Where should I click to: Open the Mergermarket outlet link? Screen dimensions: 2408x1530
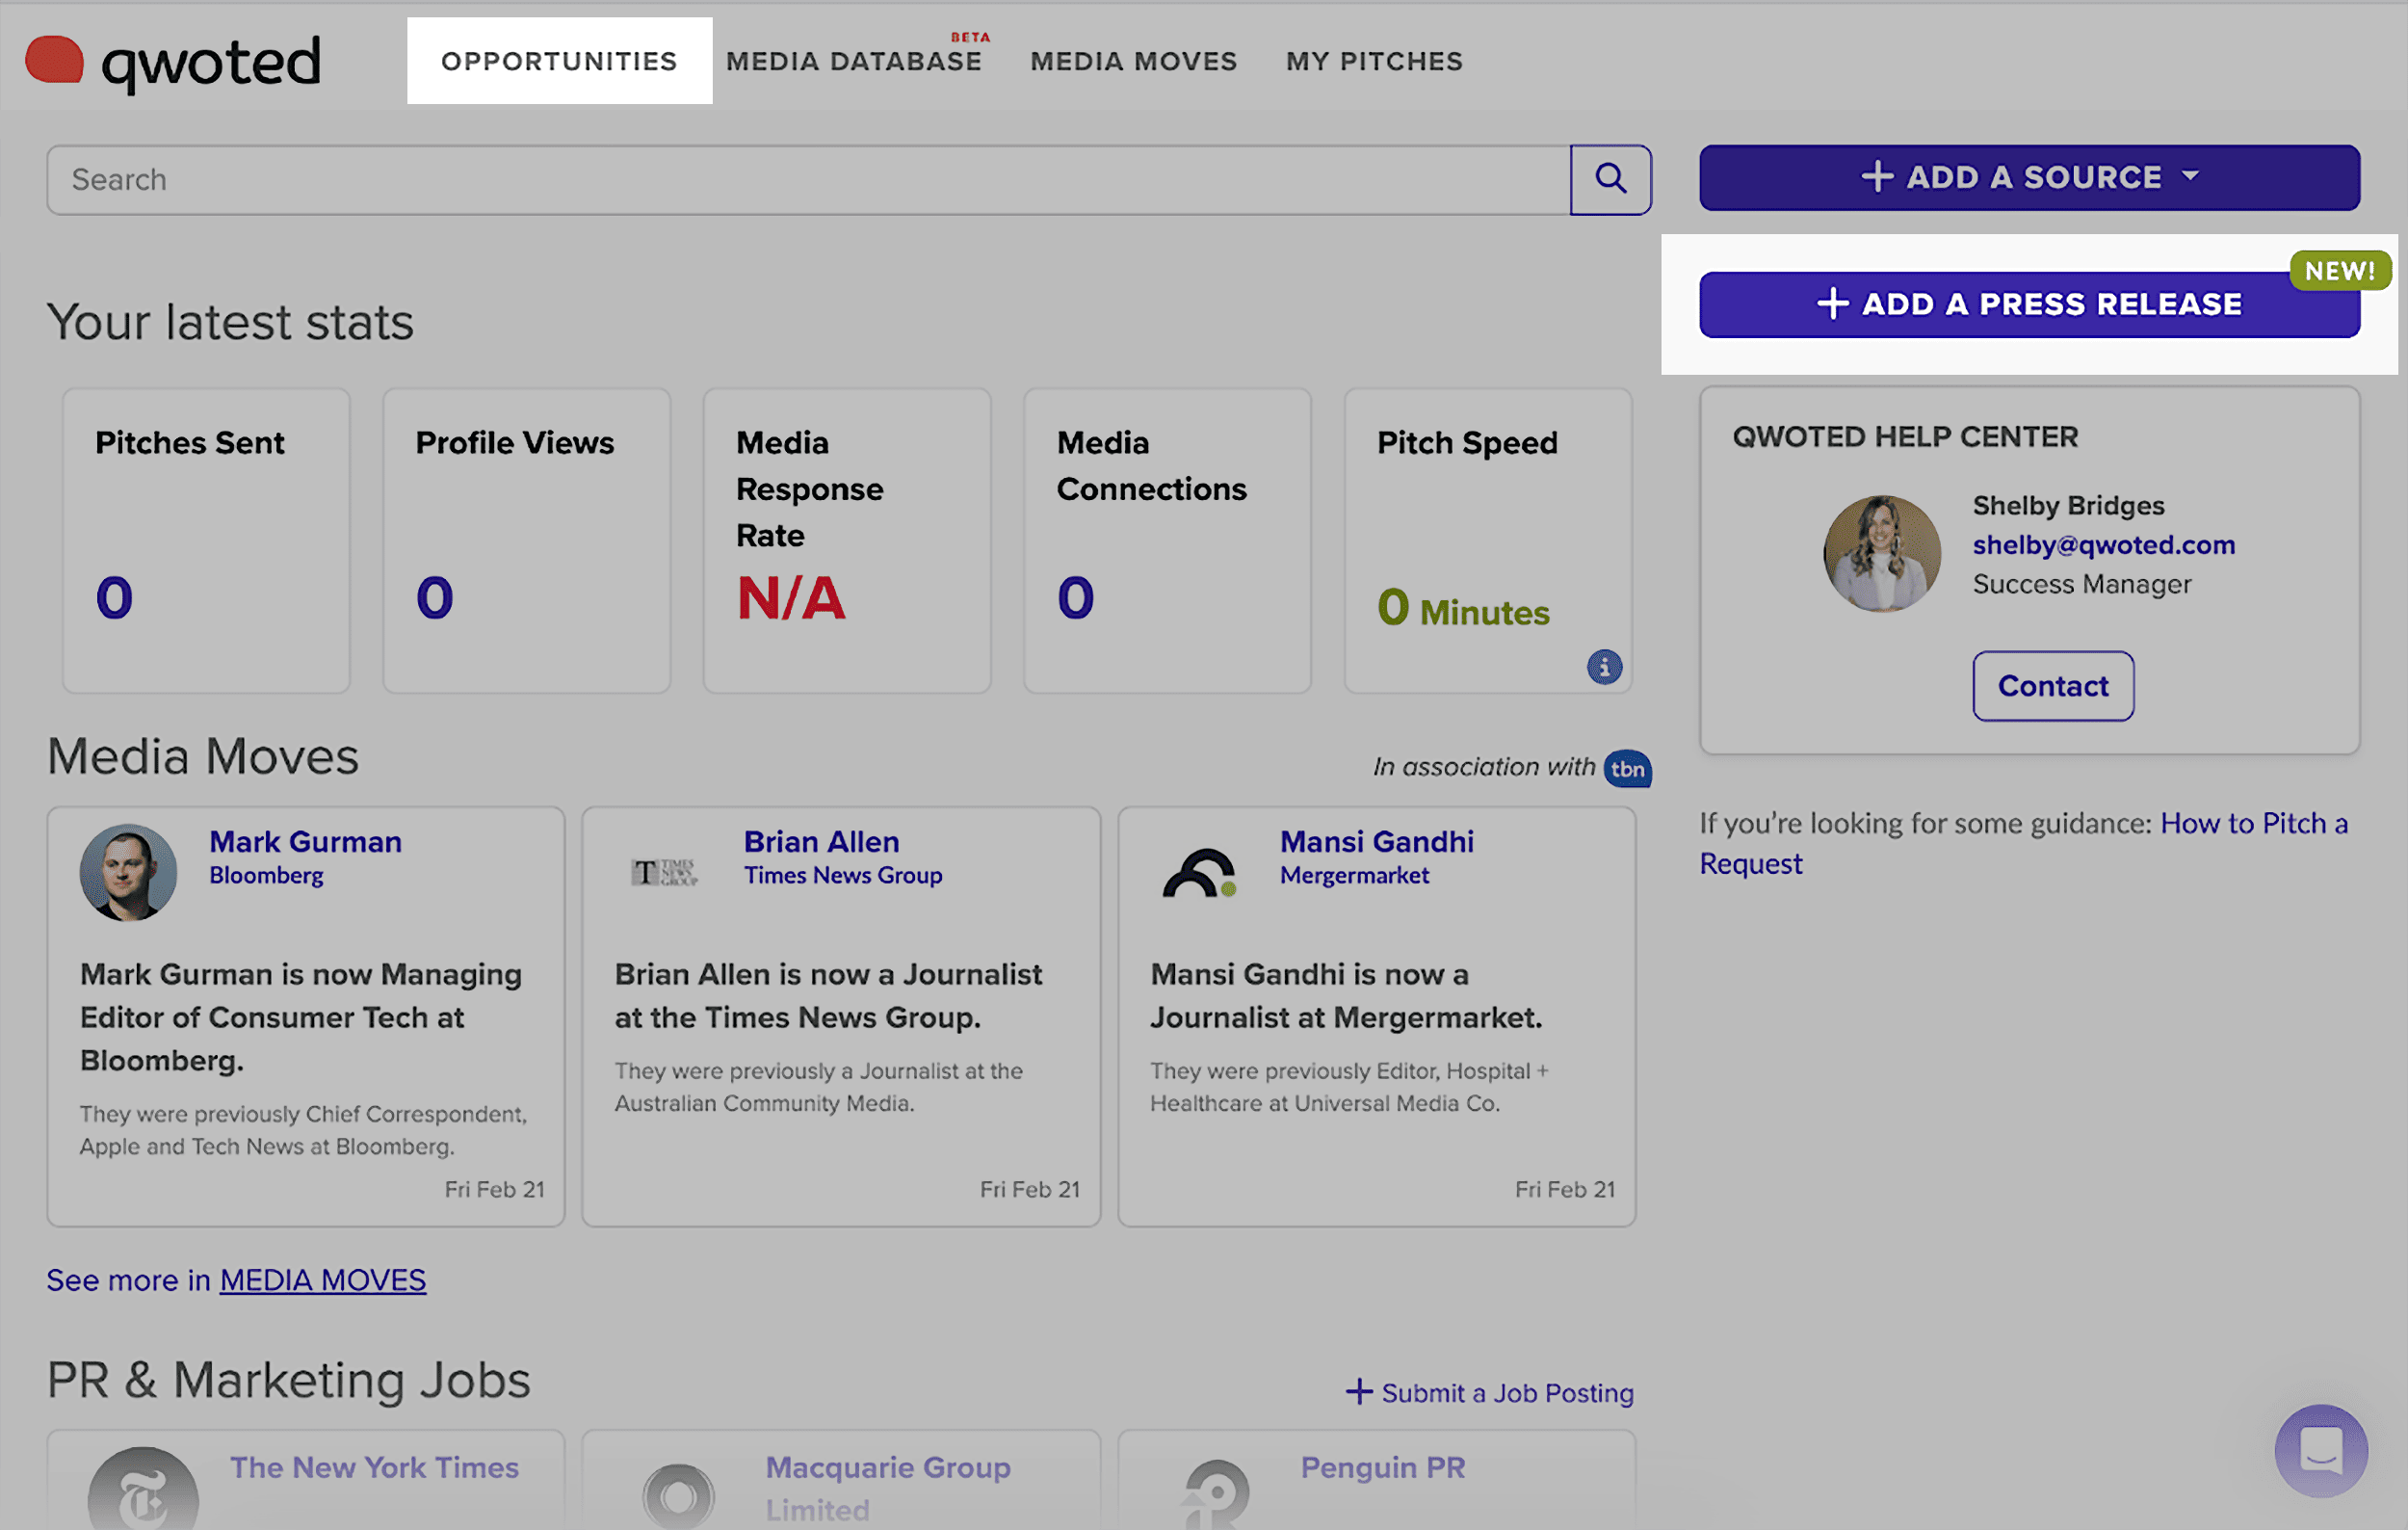click(x=1354, y=876)
